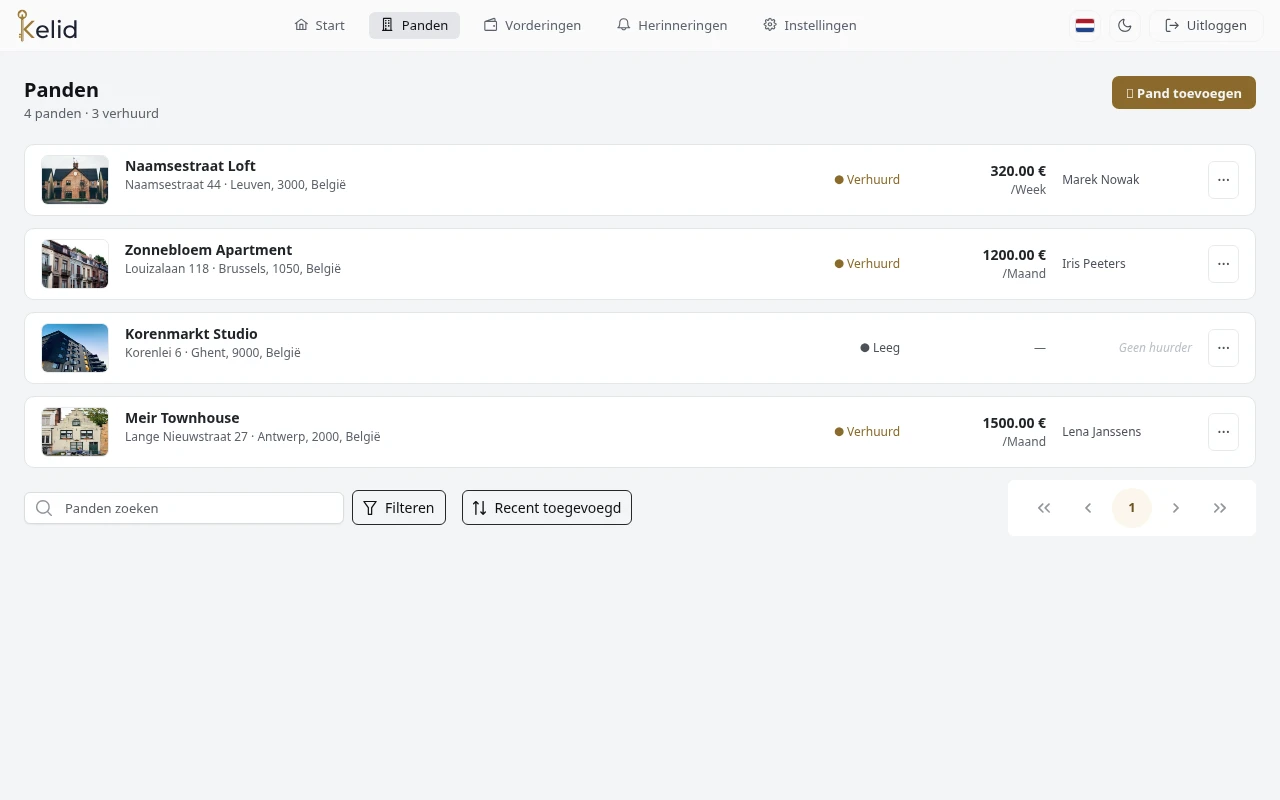Click address Lange Nieuwstraat 27 Antwerp
Image resolution: width=1280 pixels, height=800 pixels.
point(252,437)
